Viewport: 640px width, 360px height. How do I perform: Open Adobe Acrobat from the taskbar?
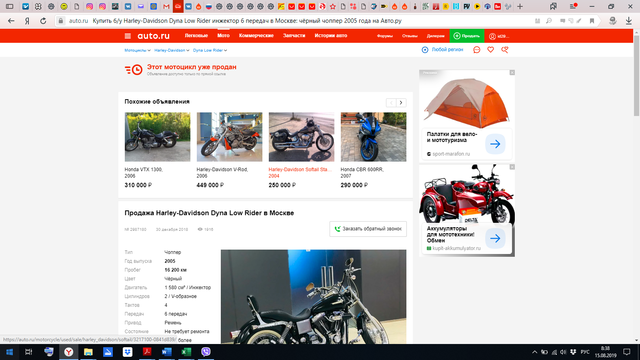[x=147, y=352]
